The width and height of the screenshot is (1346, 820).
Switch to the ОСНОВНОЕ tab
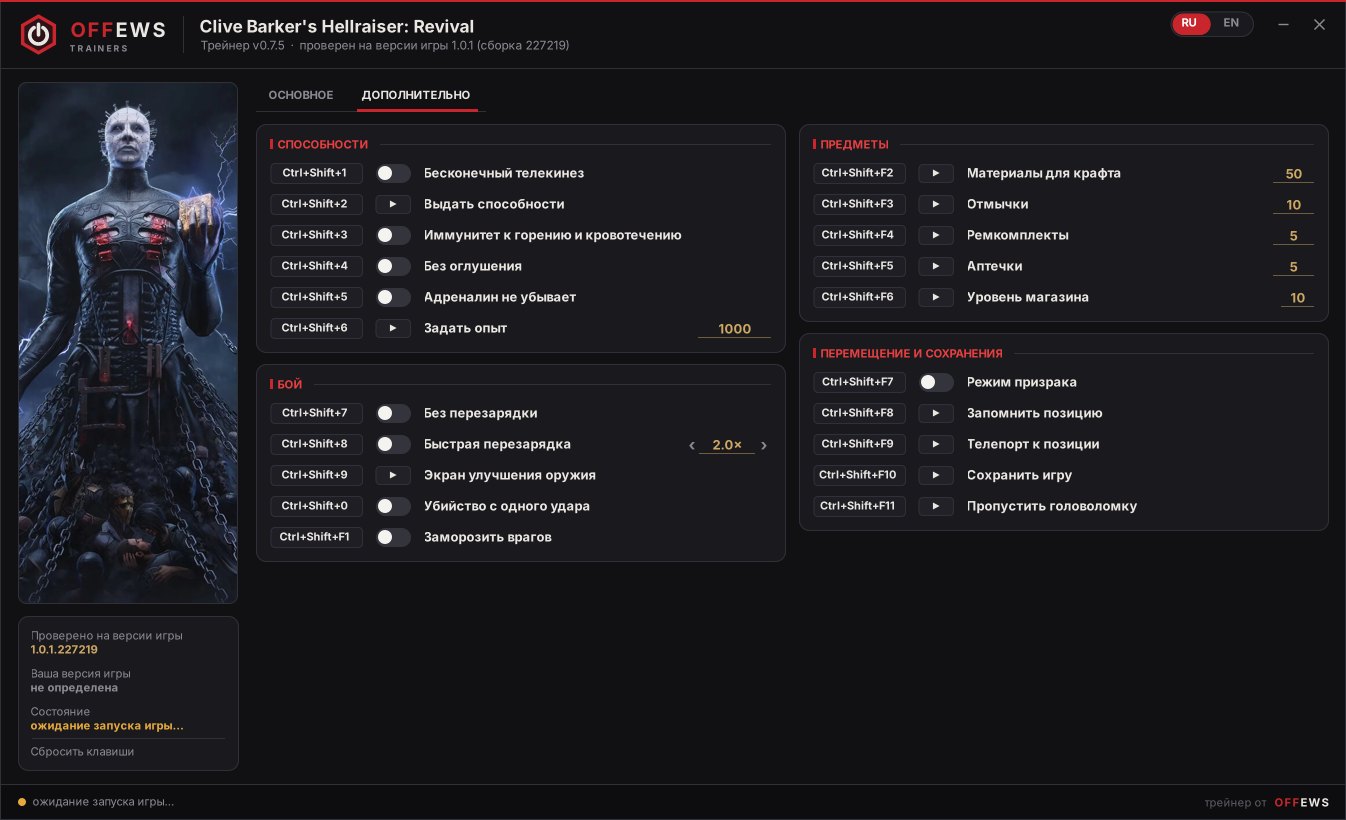pos(301,95)
